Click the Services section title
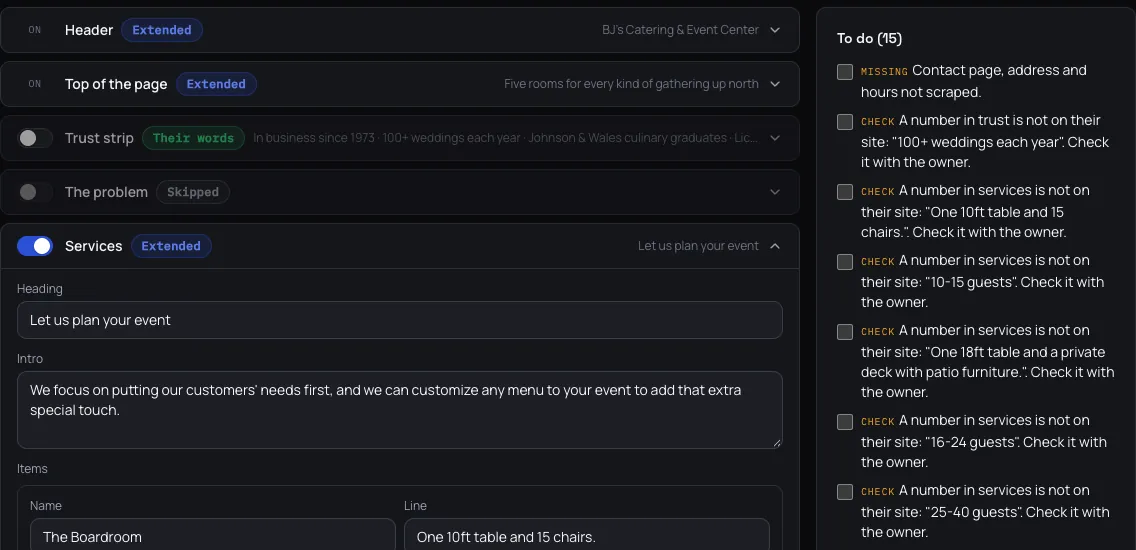Image resolution: width=1136 pixels, height=550 pixels. tap(93, 246)
